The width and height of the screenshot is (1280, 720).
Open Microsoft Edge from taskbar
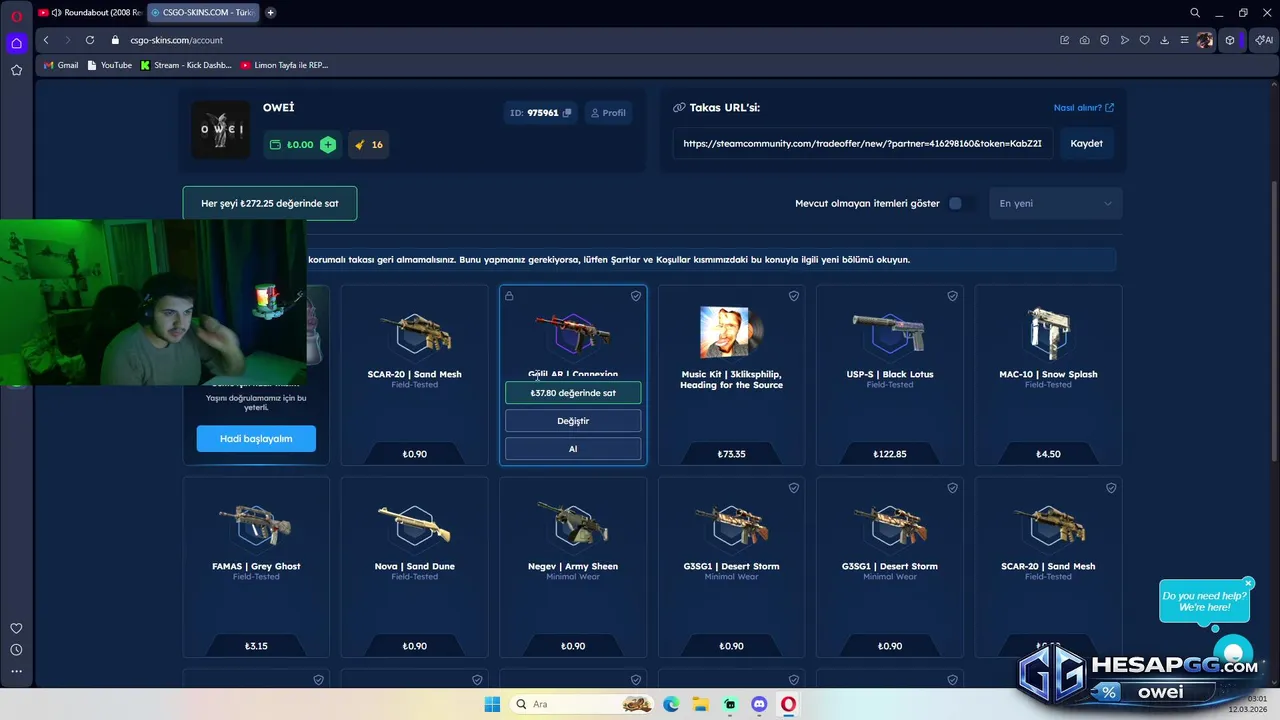671,704
